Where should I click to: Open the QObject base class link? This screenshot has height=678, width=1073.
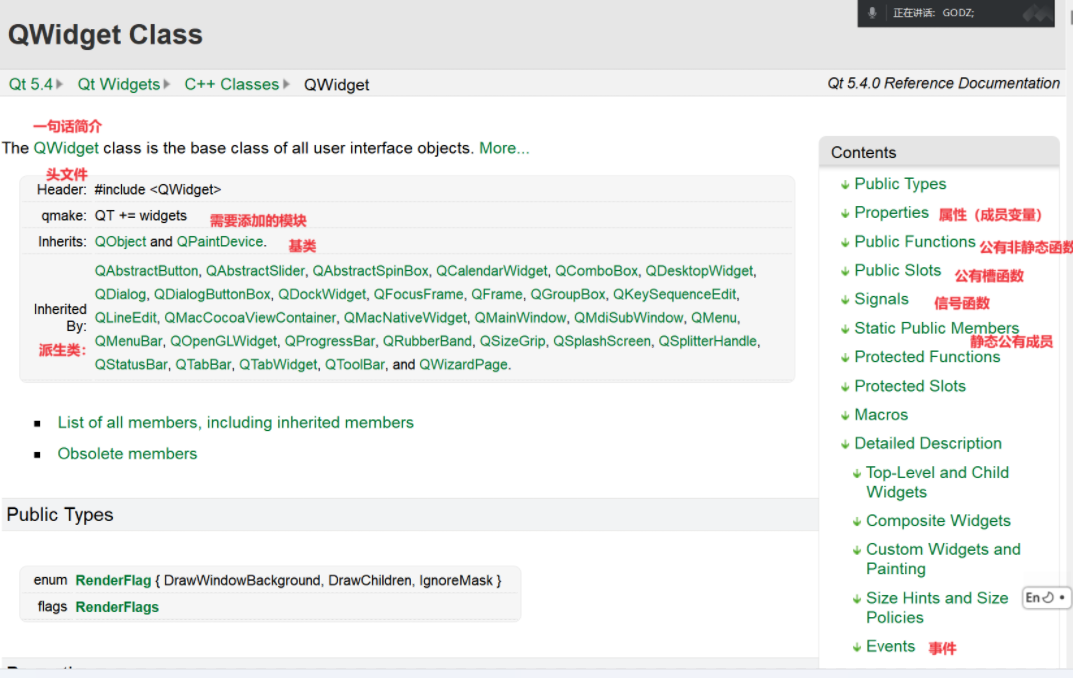pos(120,242)
